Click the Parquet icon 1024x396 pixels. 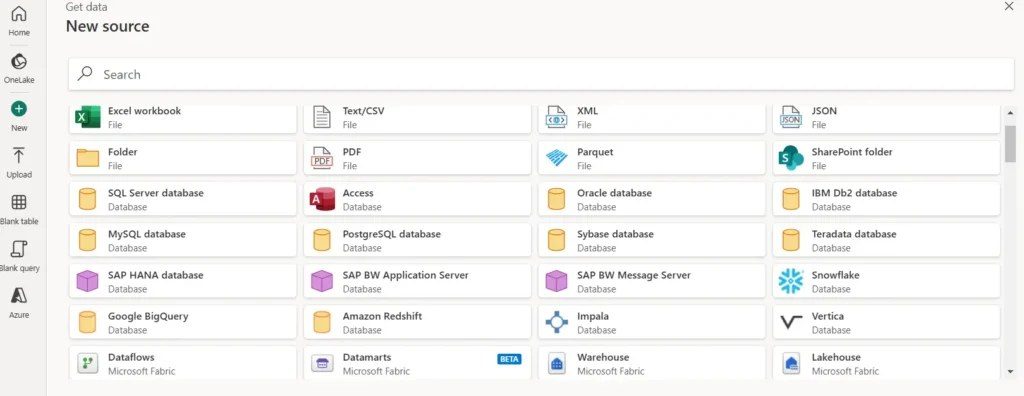coord(556,158)
